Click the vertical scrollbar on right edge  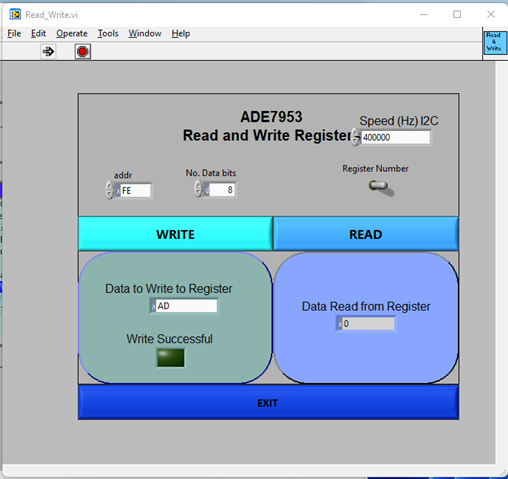501,262
